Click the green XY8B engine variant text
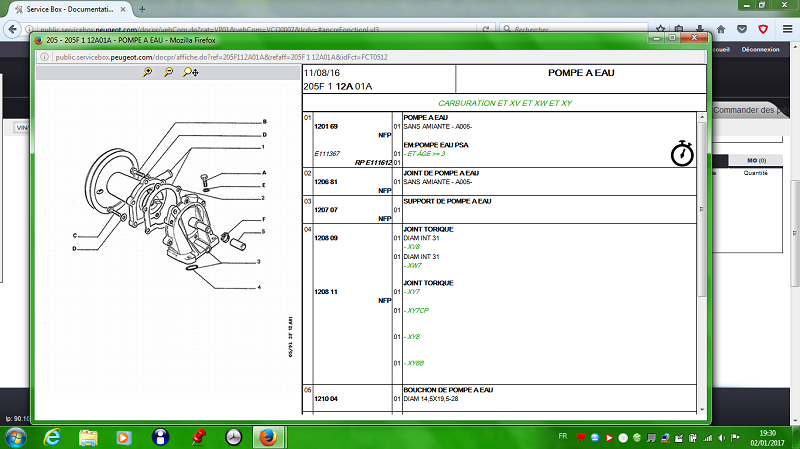This screenshot has height=449, width=800. click(x=414, y=363)
